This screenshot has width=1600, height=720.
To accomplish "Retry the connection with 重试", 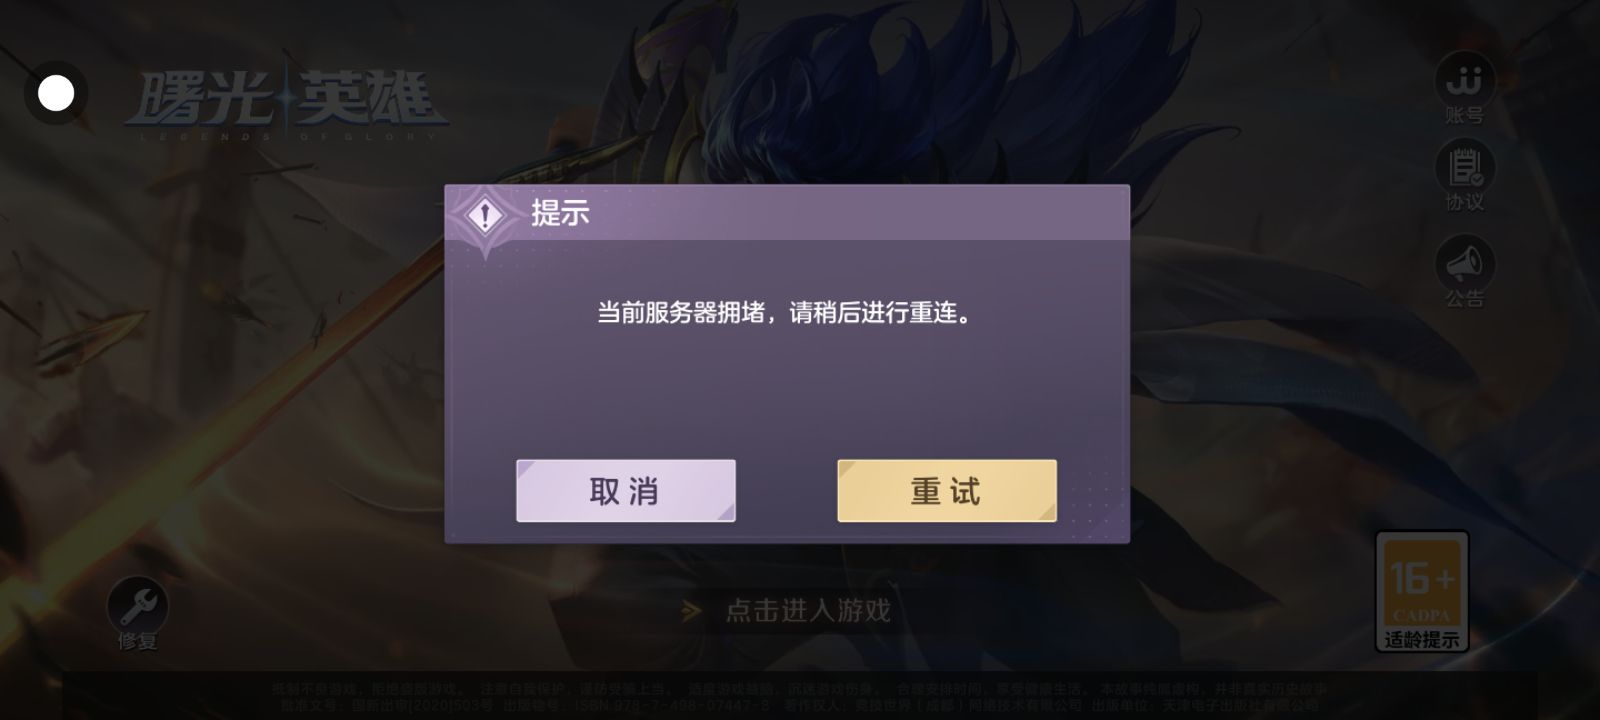I will 946,491.
